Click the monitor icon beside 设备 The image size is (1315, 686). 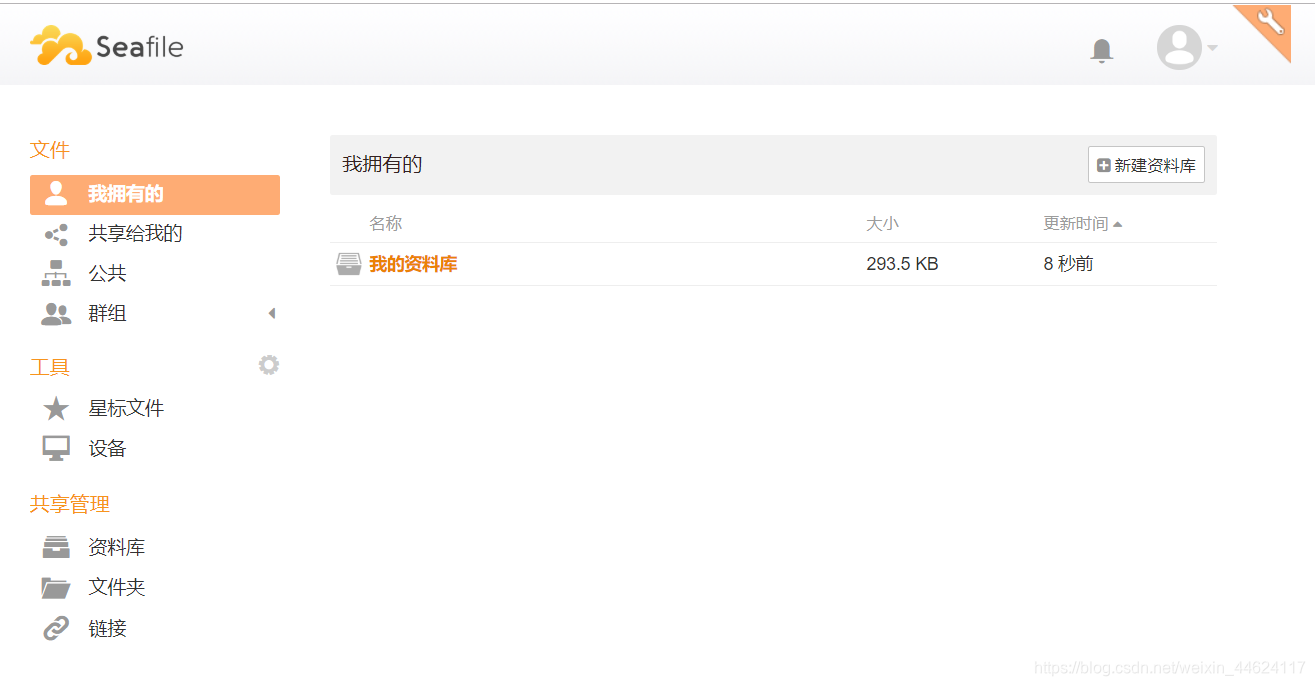pos(56,448)
